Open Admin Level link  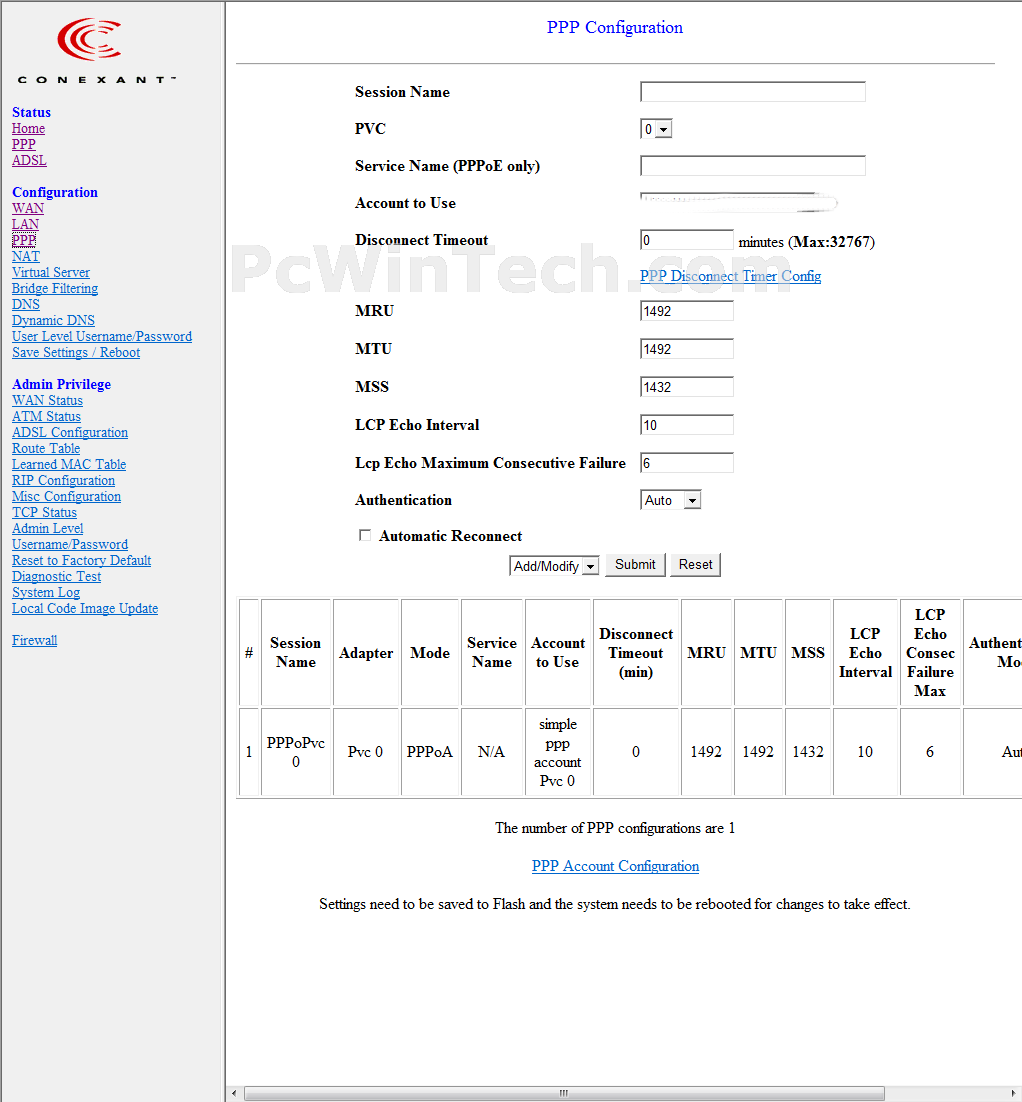click(47, 529)
